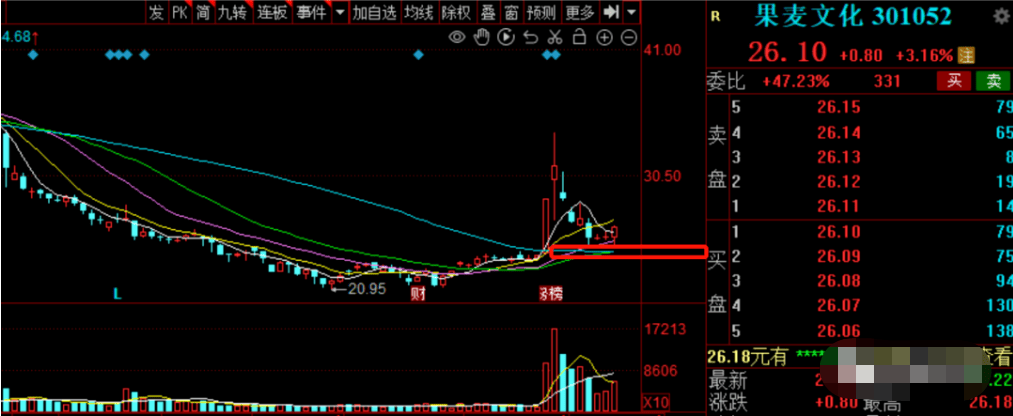The image size is (1013, 416).
Task: Click buy level 5 price 26.06
Action: [838, 331]
